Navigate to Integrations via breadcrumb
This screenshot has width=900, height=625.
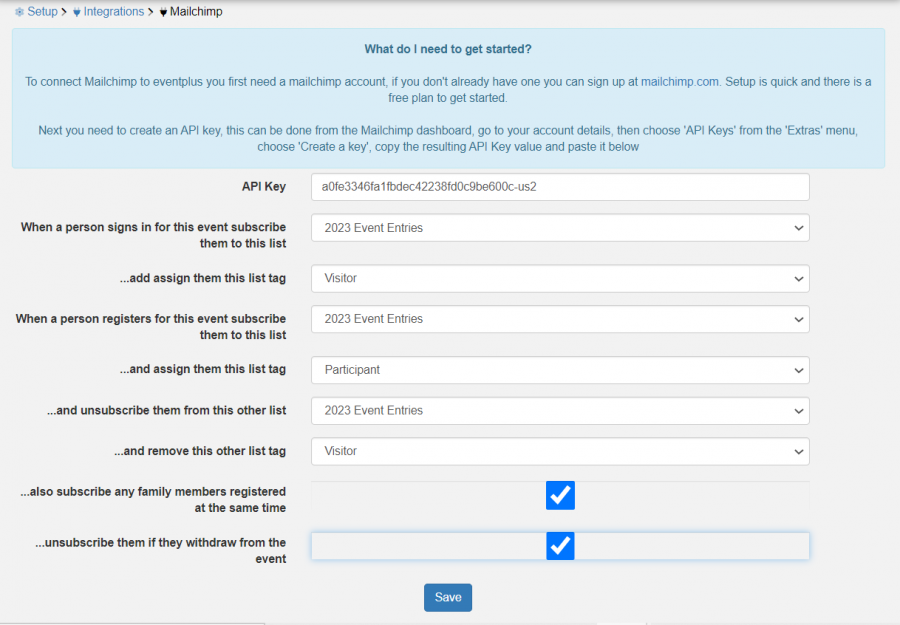pyautogui.click(x=113, y=11)
